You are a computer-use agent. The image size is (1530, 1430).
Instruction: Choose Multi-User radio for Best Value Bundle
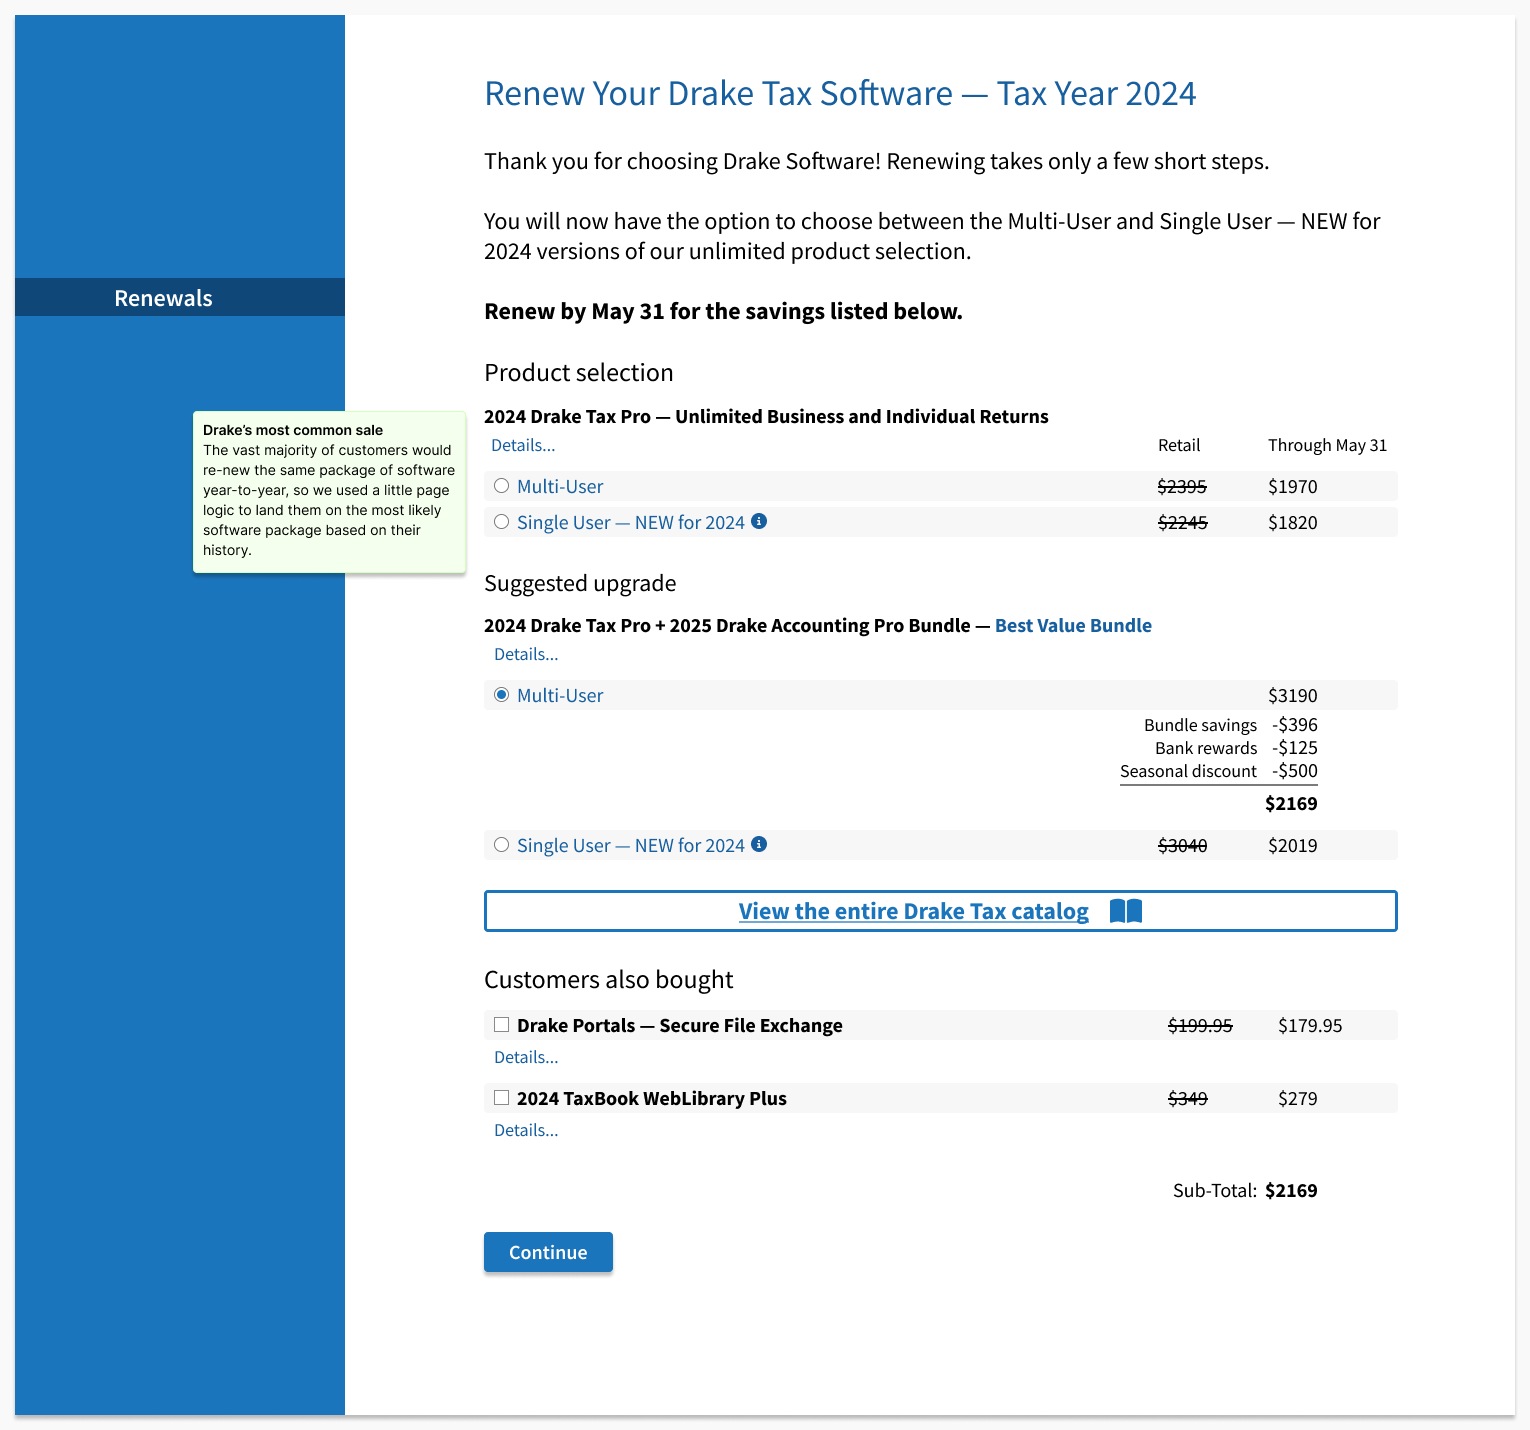point(502,695)
